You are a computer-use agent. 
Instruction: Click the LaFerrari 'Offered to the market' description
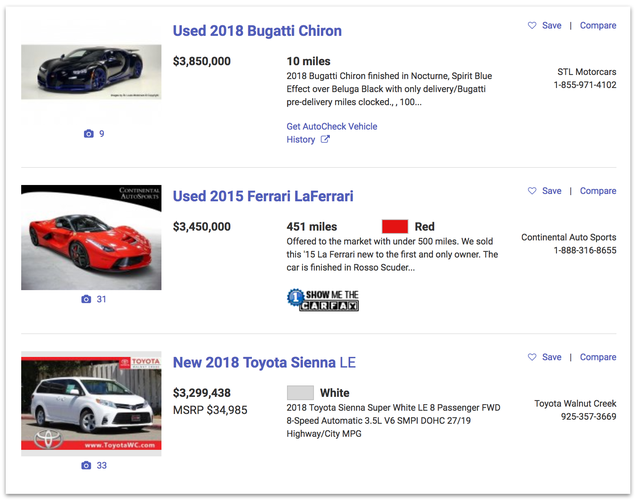tap(392, 255)
